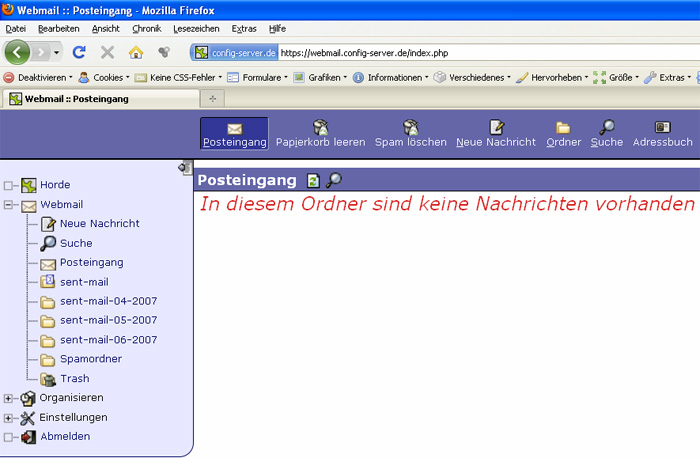Click refresh icon next to Posteingang heading
The height and width of the screenshot is (458, 700).
tap(314, 181)
